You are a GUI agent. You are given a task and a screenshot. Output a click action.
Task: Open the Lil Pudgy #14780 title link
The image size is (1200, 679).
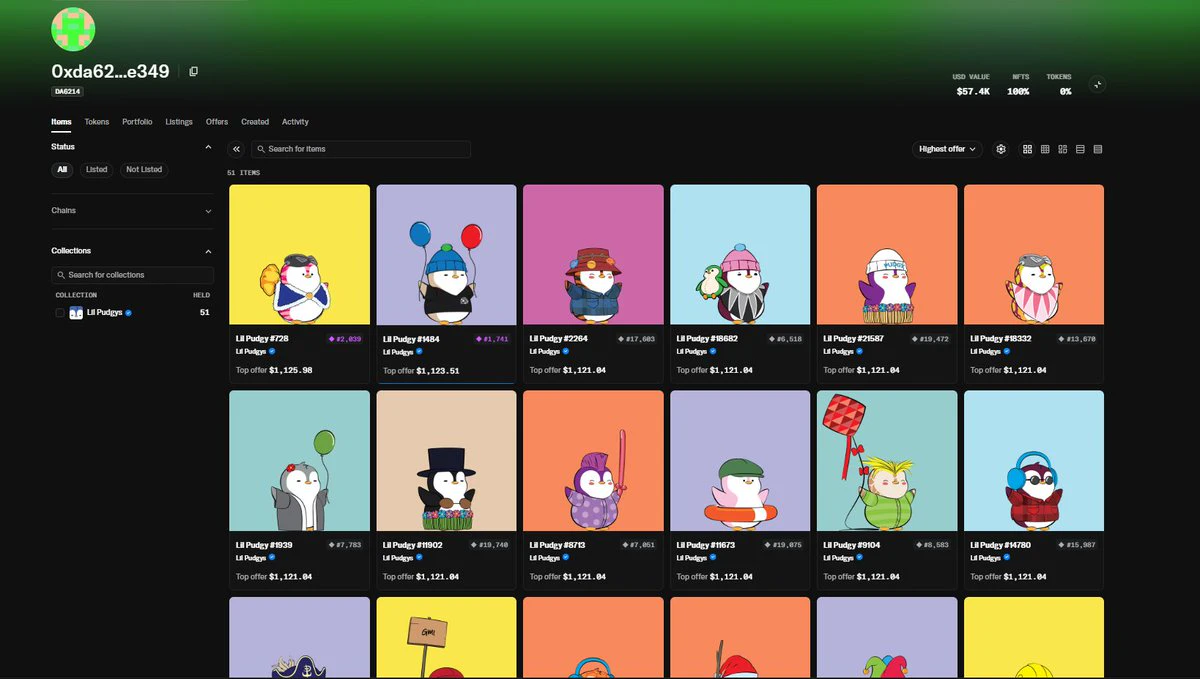[1001, 545]
